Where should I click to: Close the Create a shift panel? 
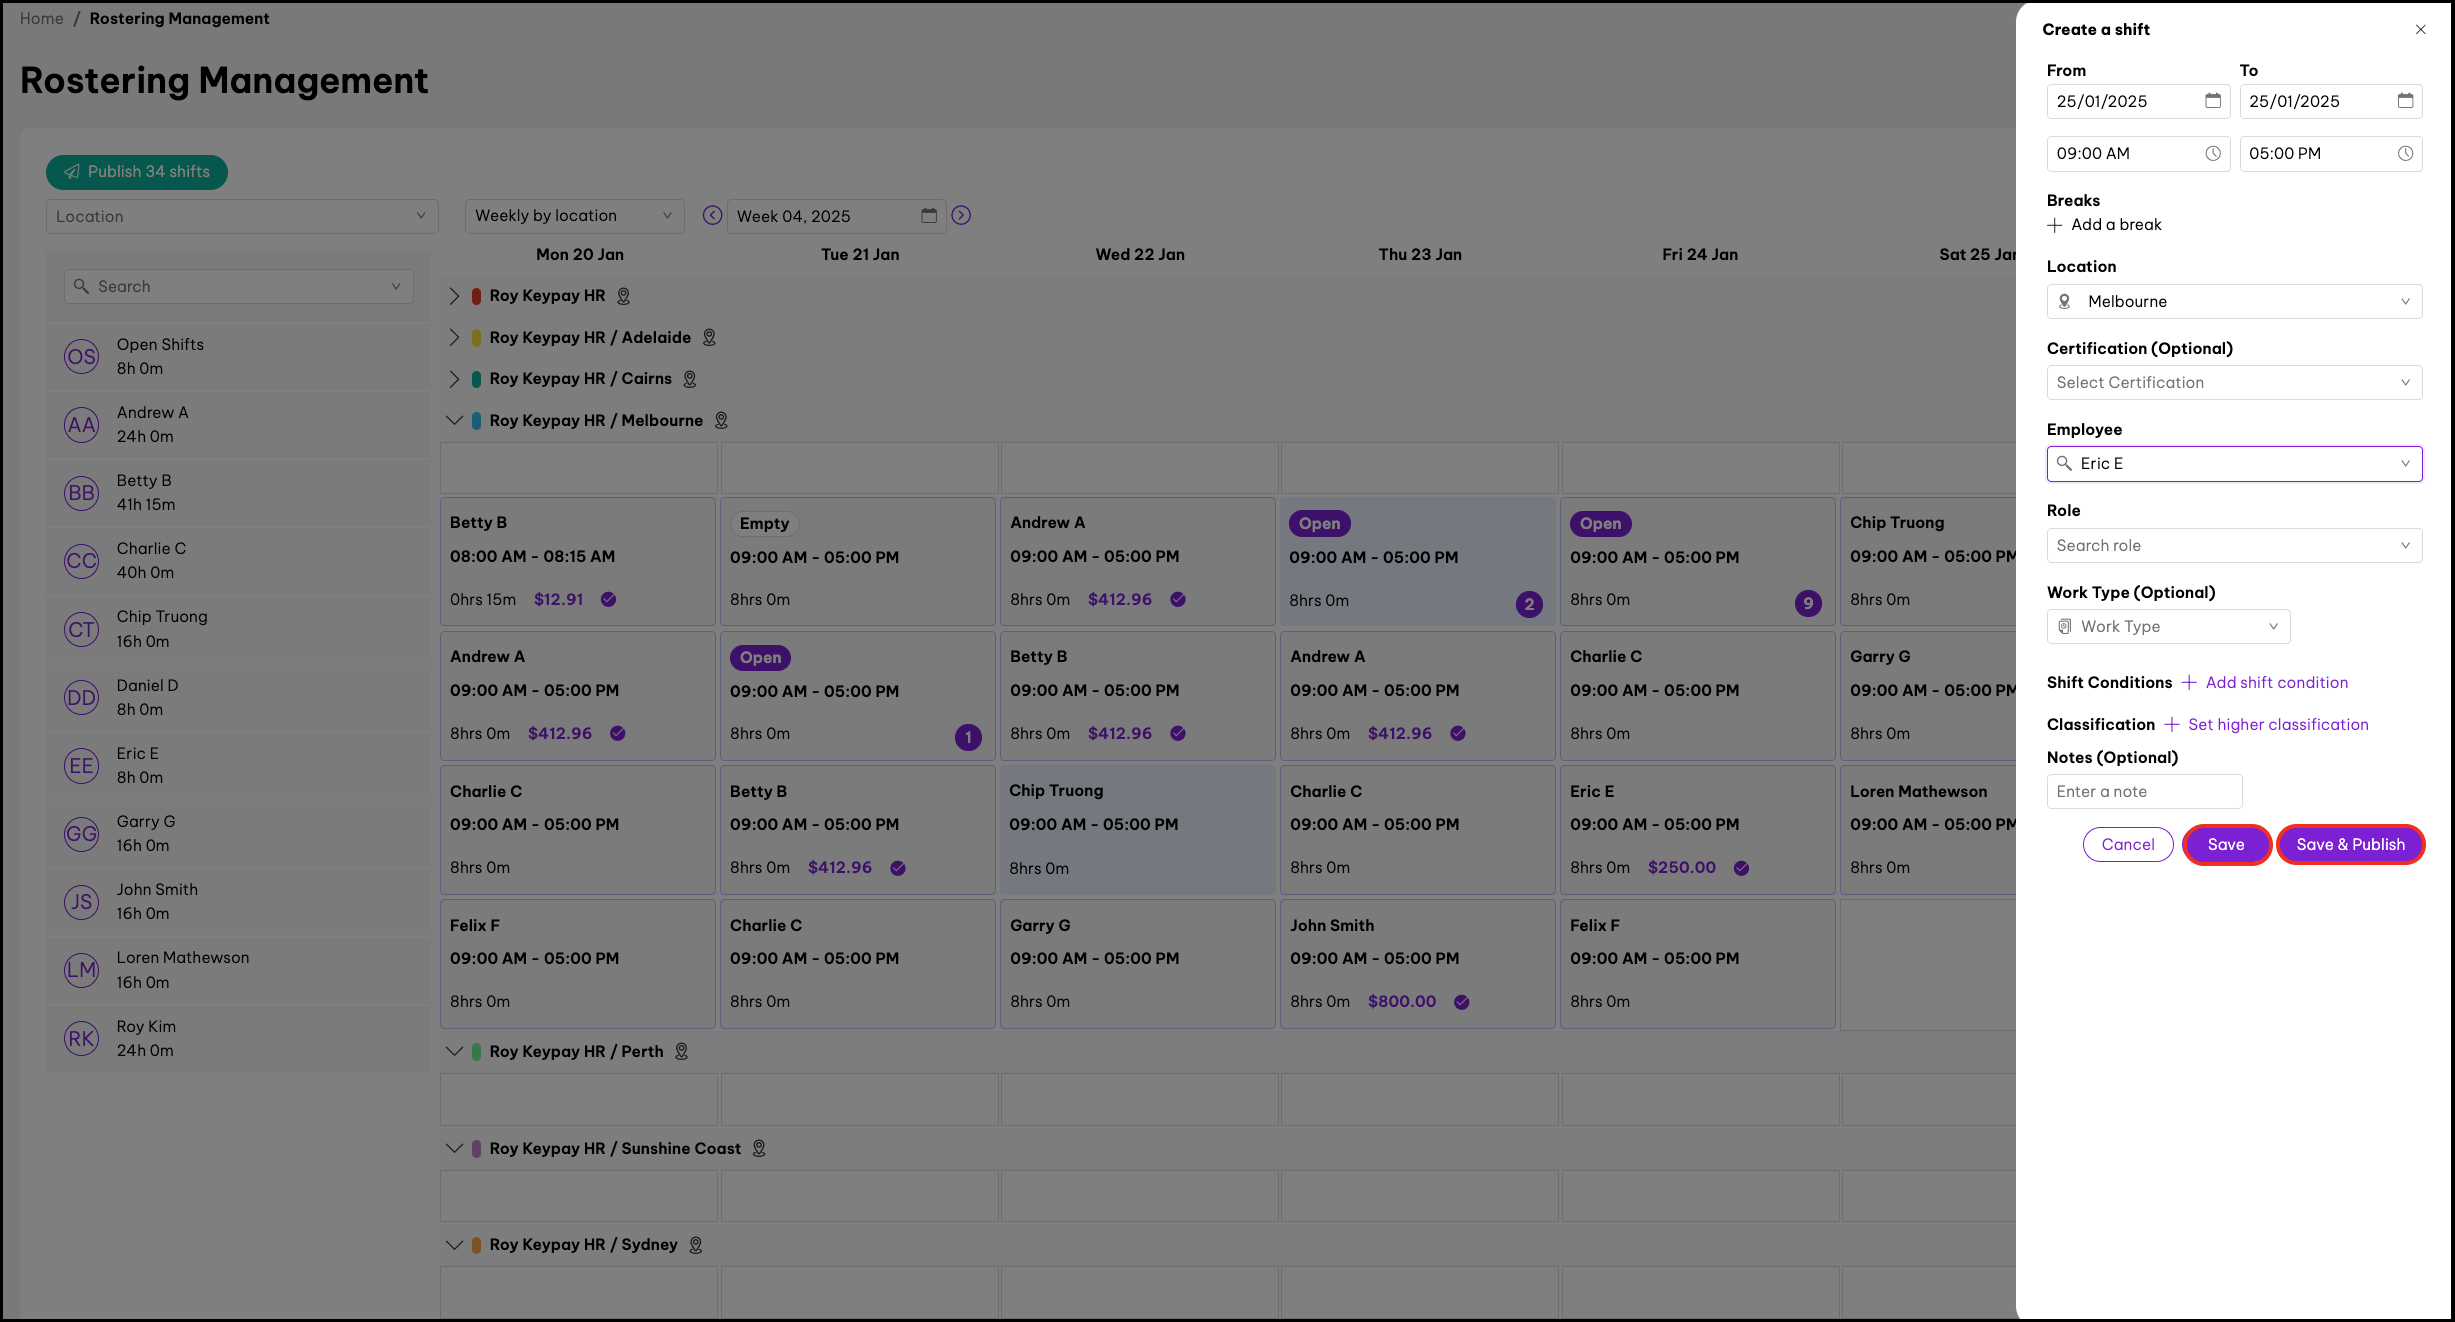(2421, 29)
